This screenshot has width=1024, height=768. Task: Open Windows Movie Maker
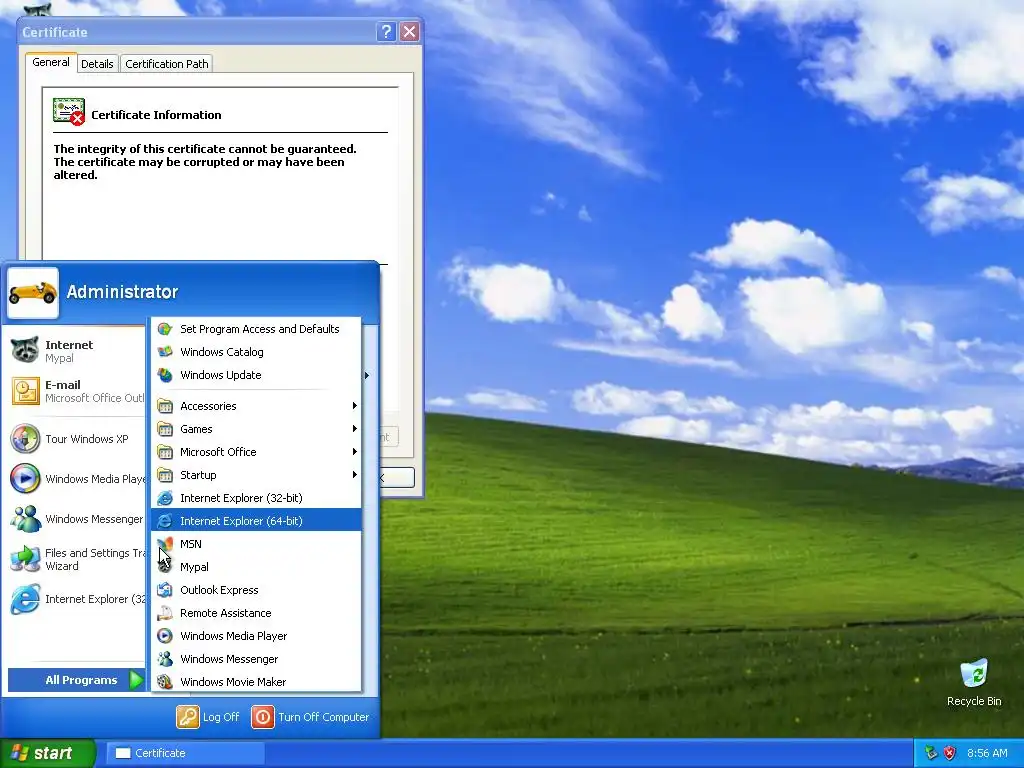pos(256,682)
